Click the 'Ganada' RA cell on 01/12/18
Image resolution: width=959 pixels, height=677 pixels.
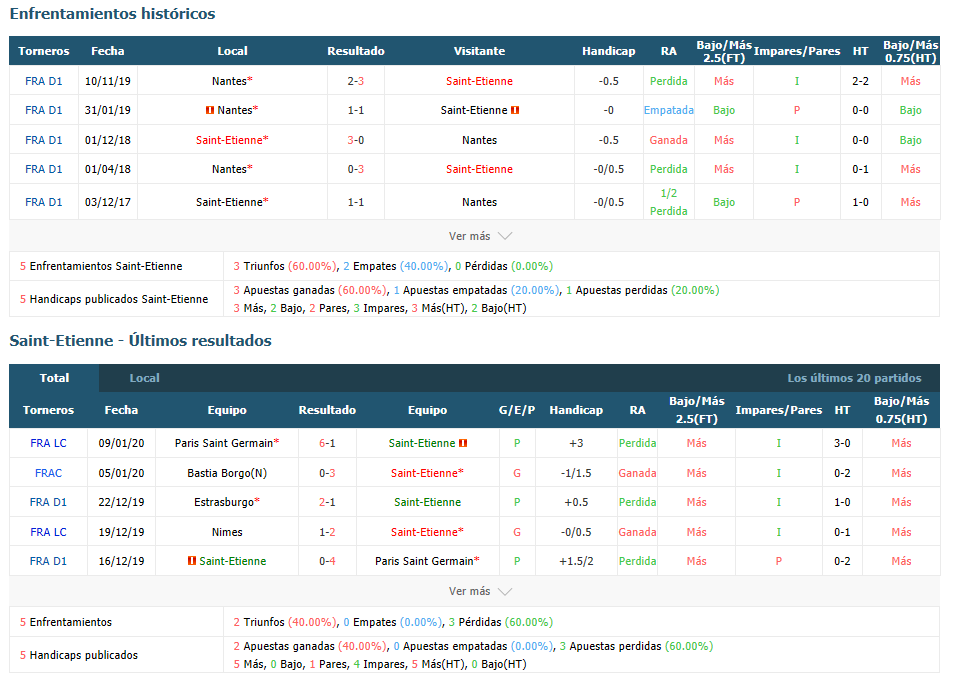point(668,140)
